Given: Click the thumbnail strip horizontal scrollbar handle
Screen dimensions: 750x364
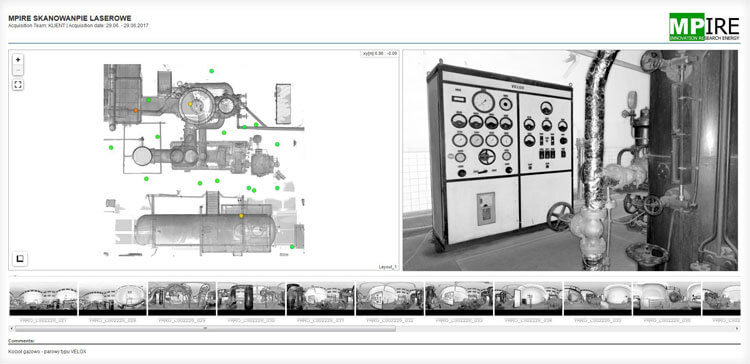Looking at the screenshot, I should tap(205, 329).
